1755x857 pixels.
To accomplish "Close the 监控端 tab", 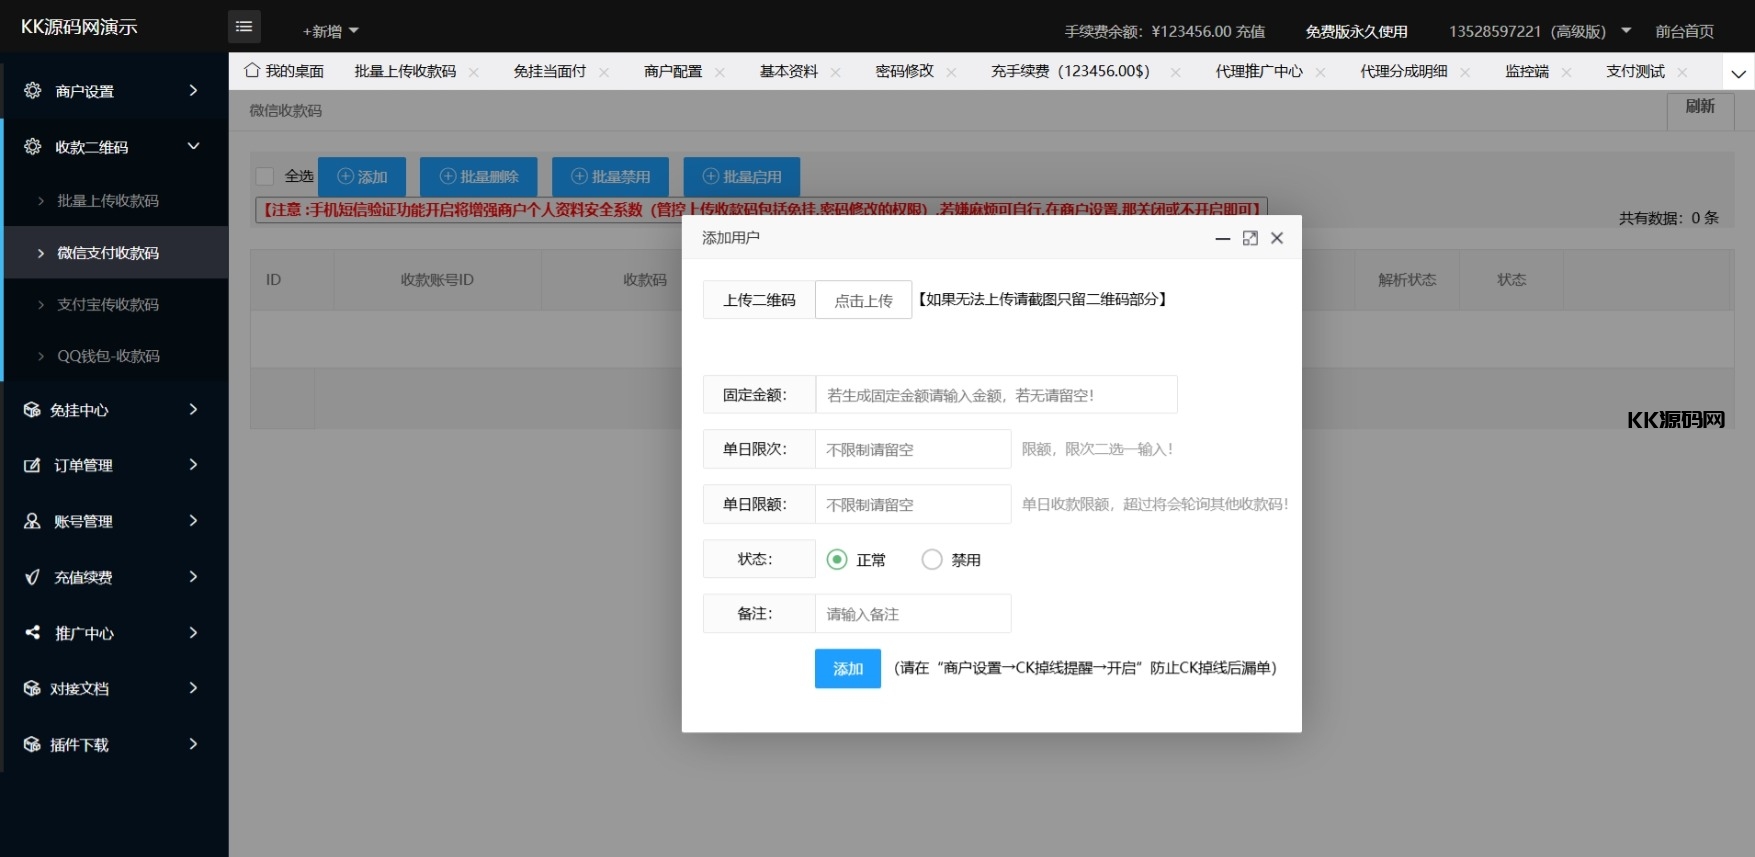I will pyautogui.click(x=1567, y=72).
